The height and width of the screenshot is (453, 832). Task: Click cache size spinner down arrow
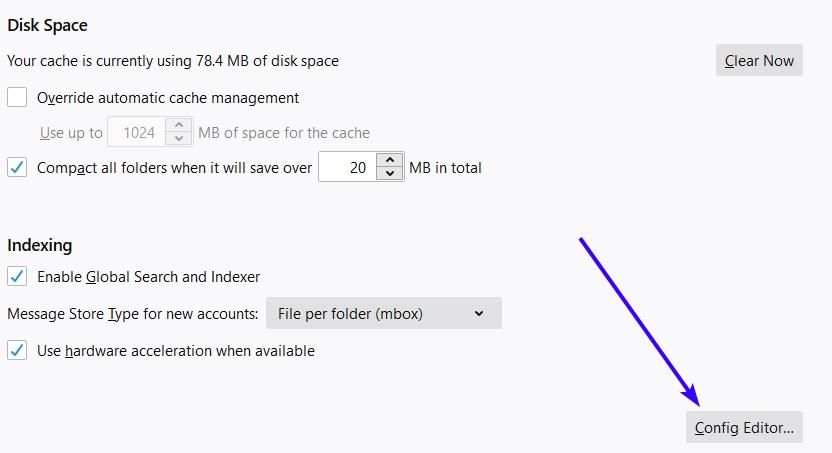[x=179, y=138]
